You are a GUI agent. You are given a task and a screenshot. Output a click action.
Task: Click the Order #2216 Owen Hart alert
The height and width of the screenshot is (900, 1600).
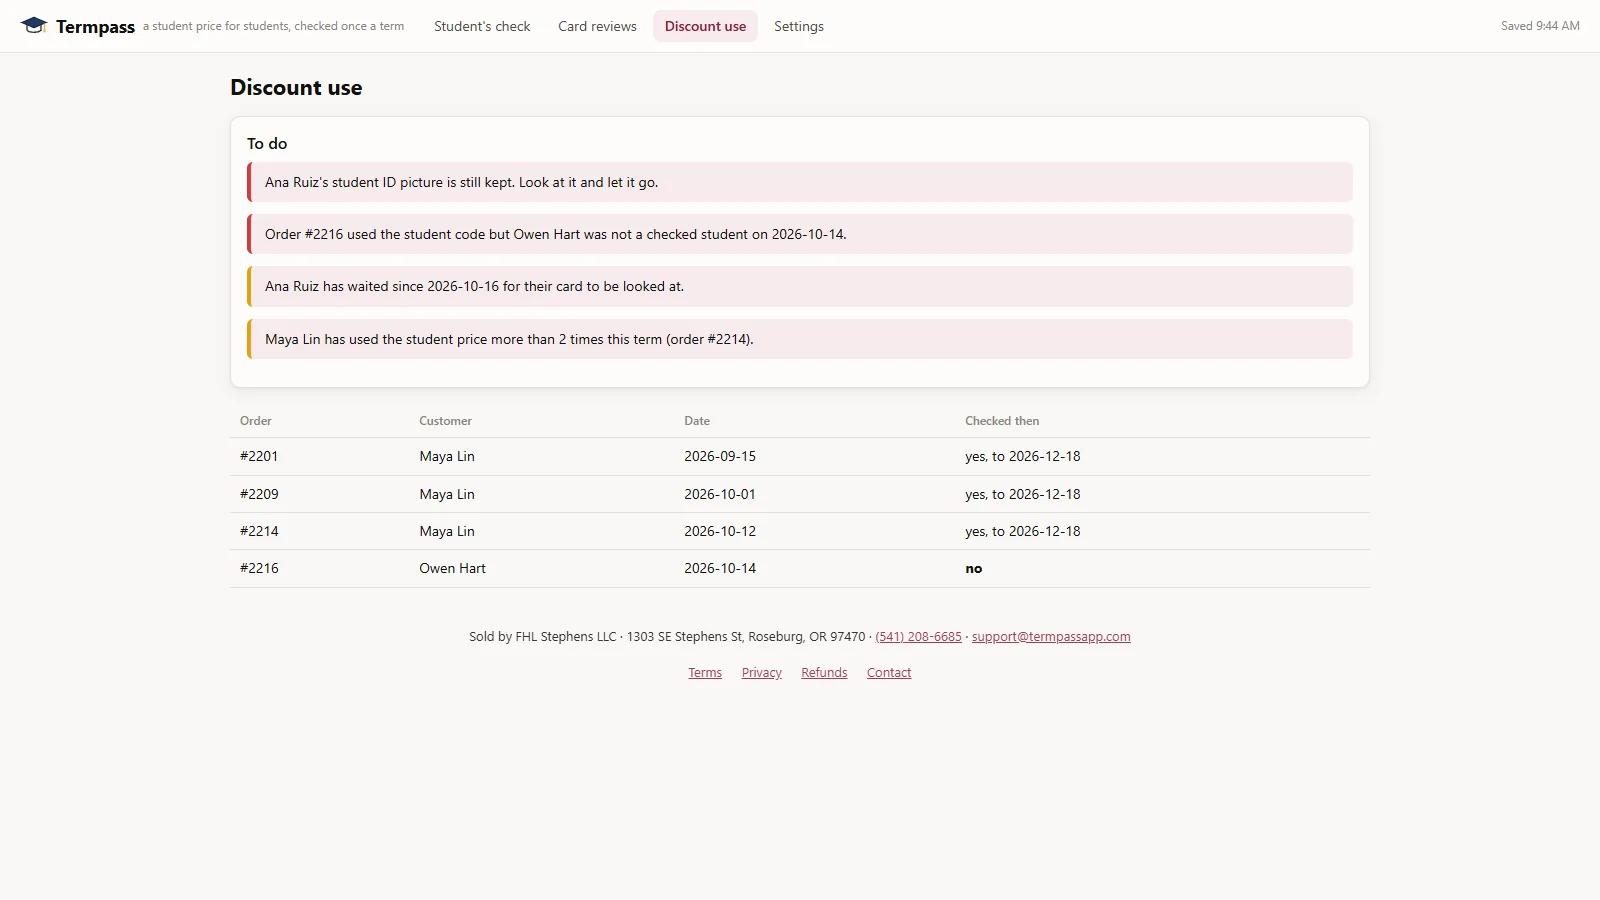coord(800,234)
